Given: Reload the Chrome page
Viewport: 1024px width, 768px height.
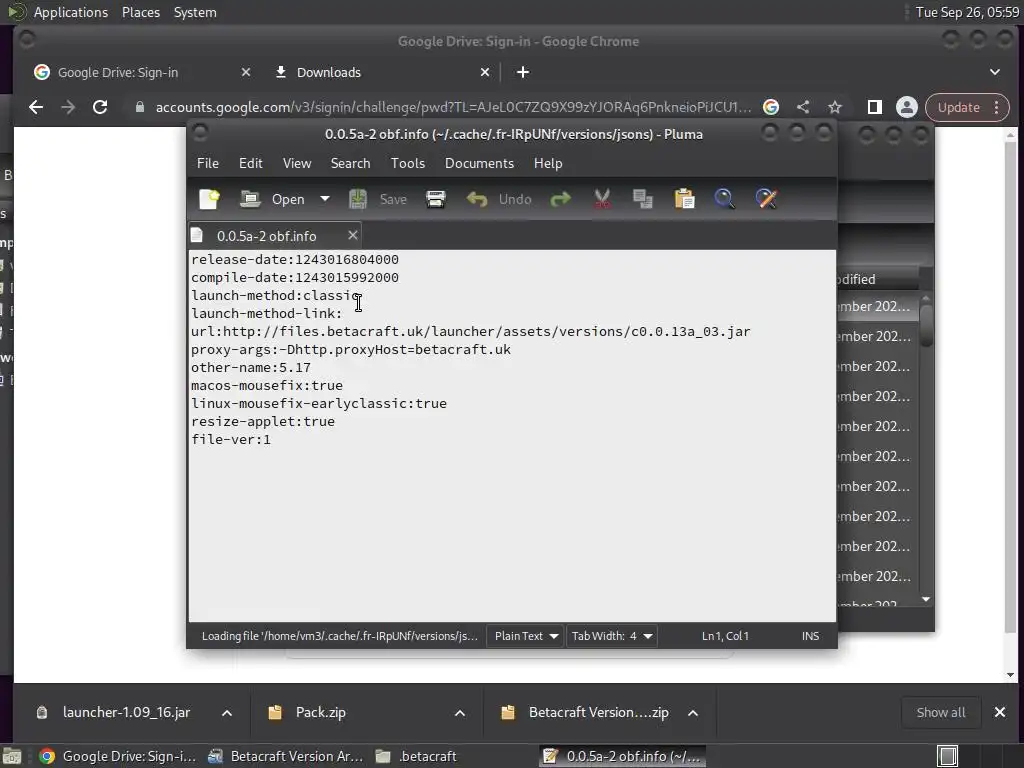Looking at the screenshot, I should (x=100, y=107).
